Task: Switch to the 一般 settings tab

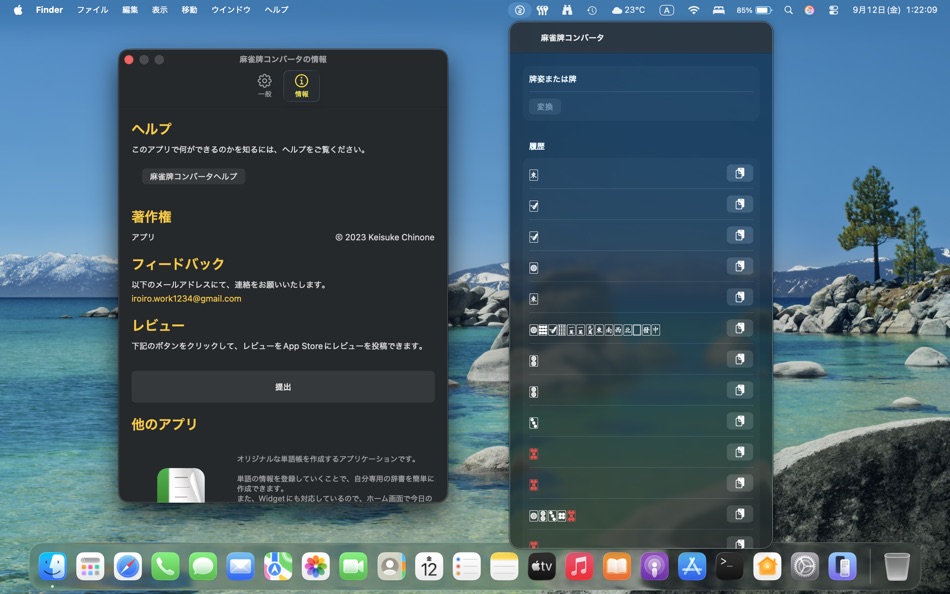Action: point(263,86)
